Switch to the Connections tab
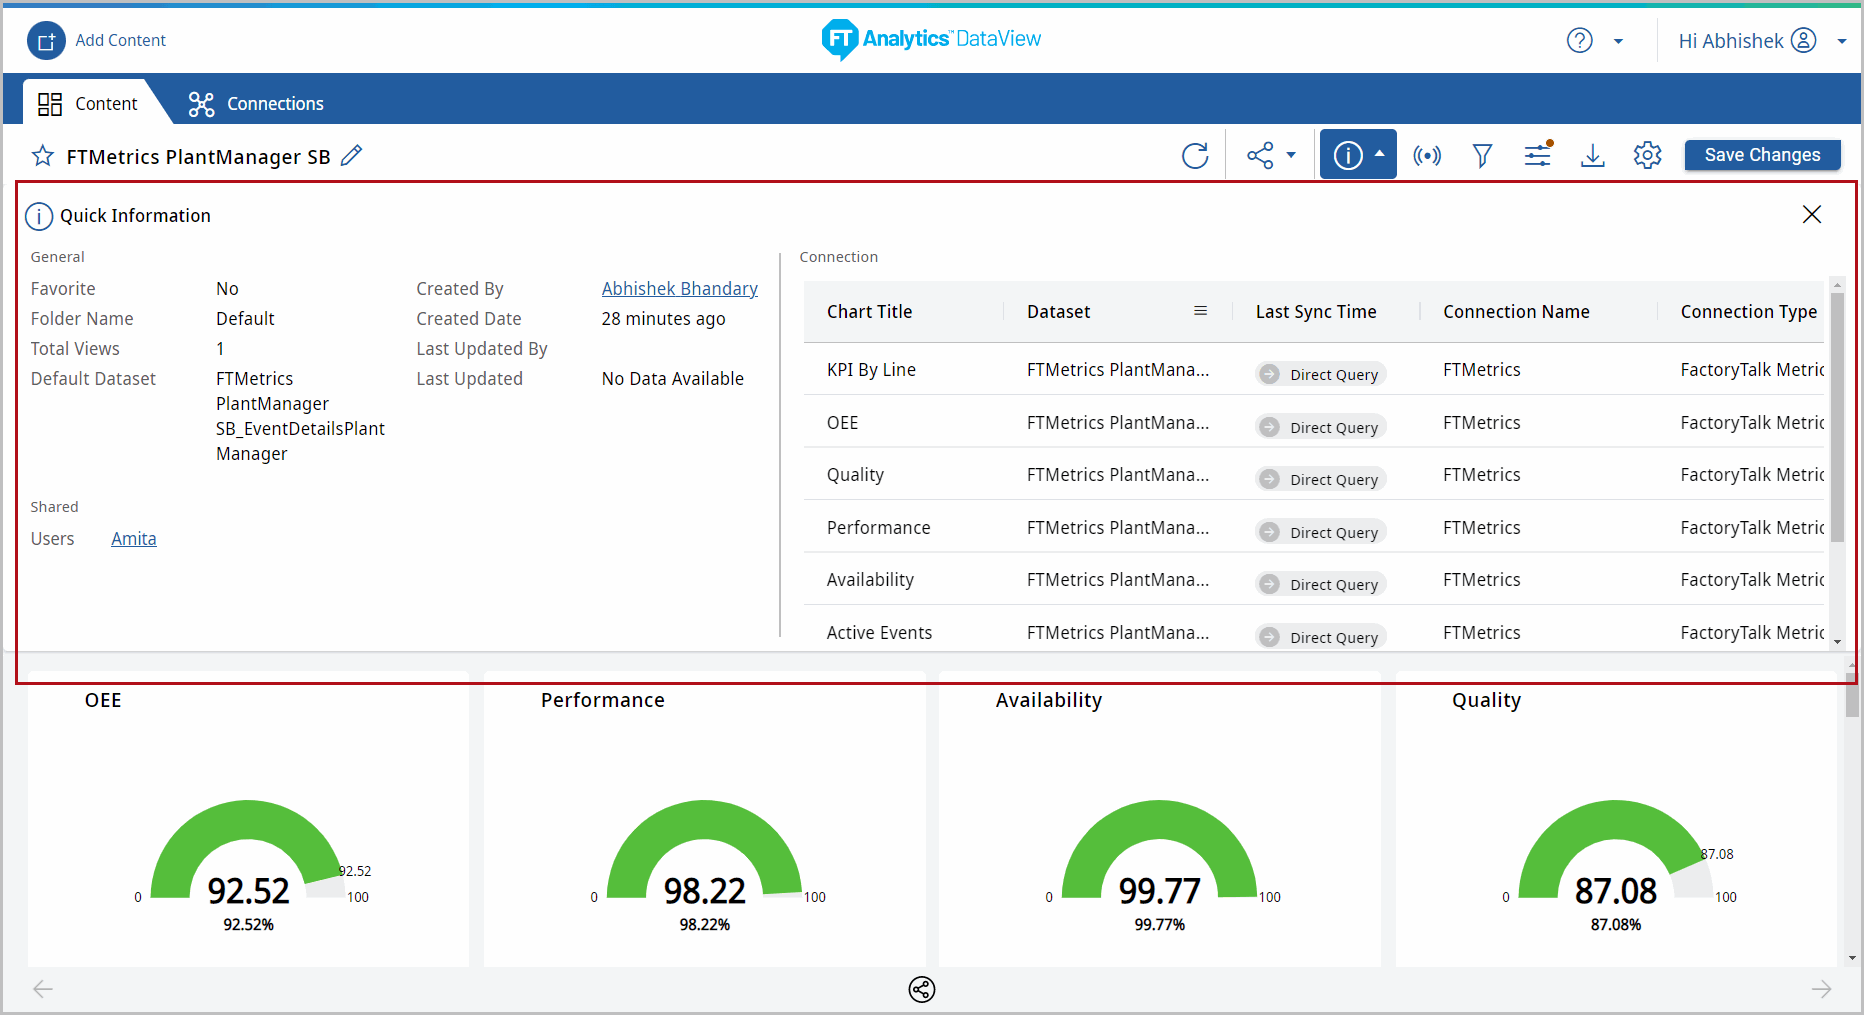 point(256,104)
